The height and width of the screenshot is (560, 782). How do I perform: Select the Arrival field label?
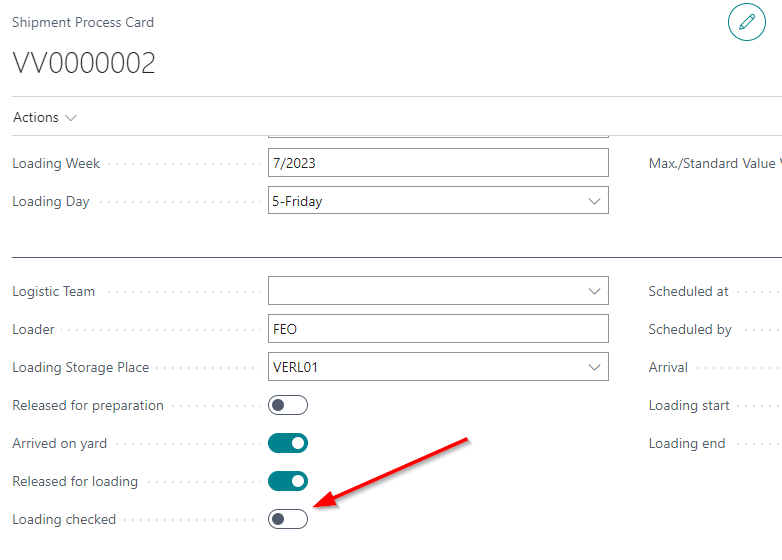click(x=668, y=367)
